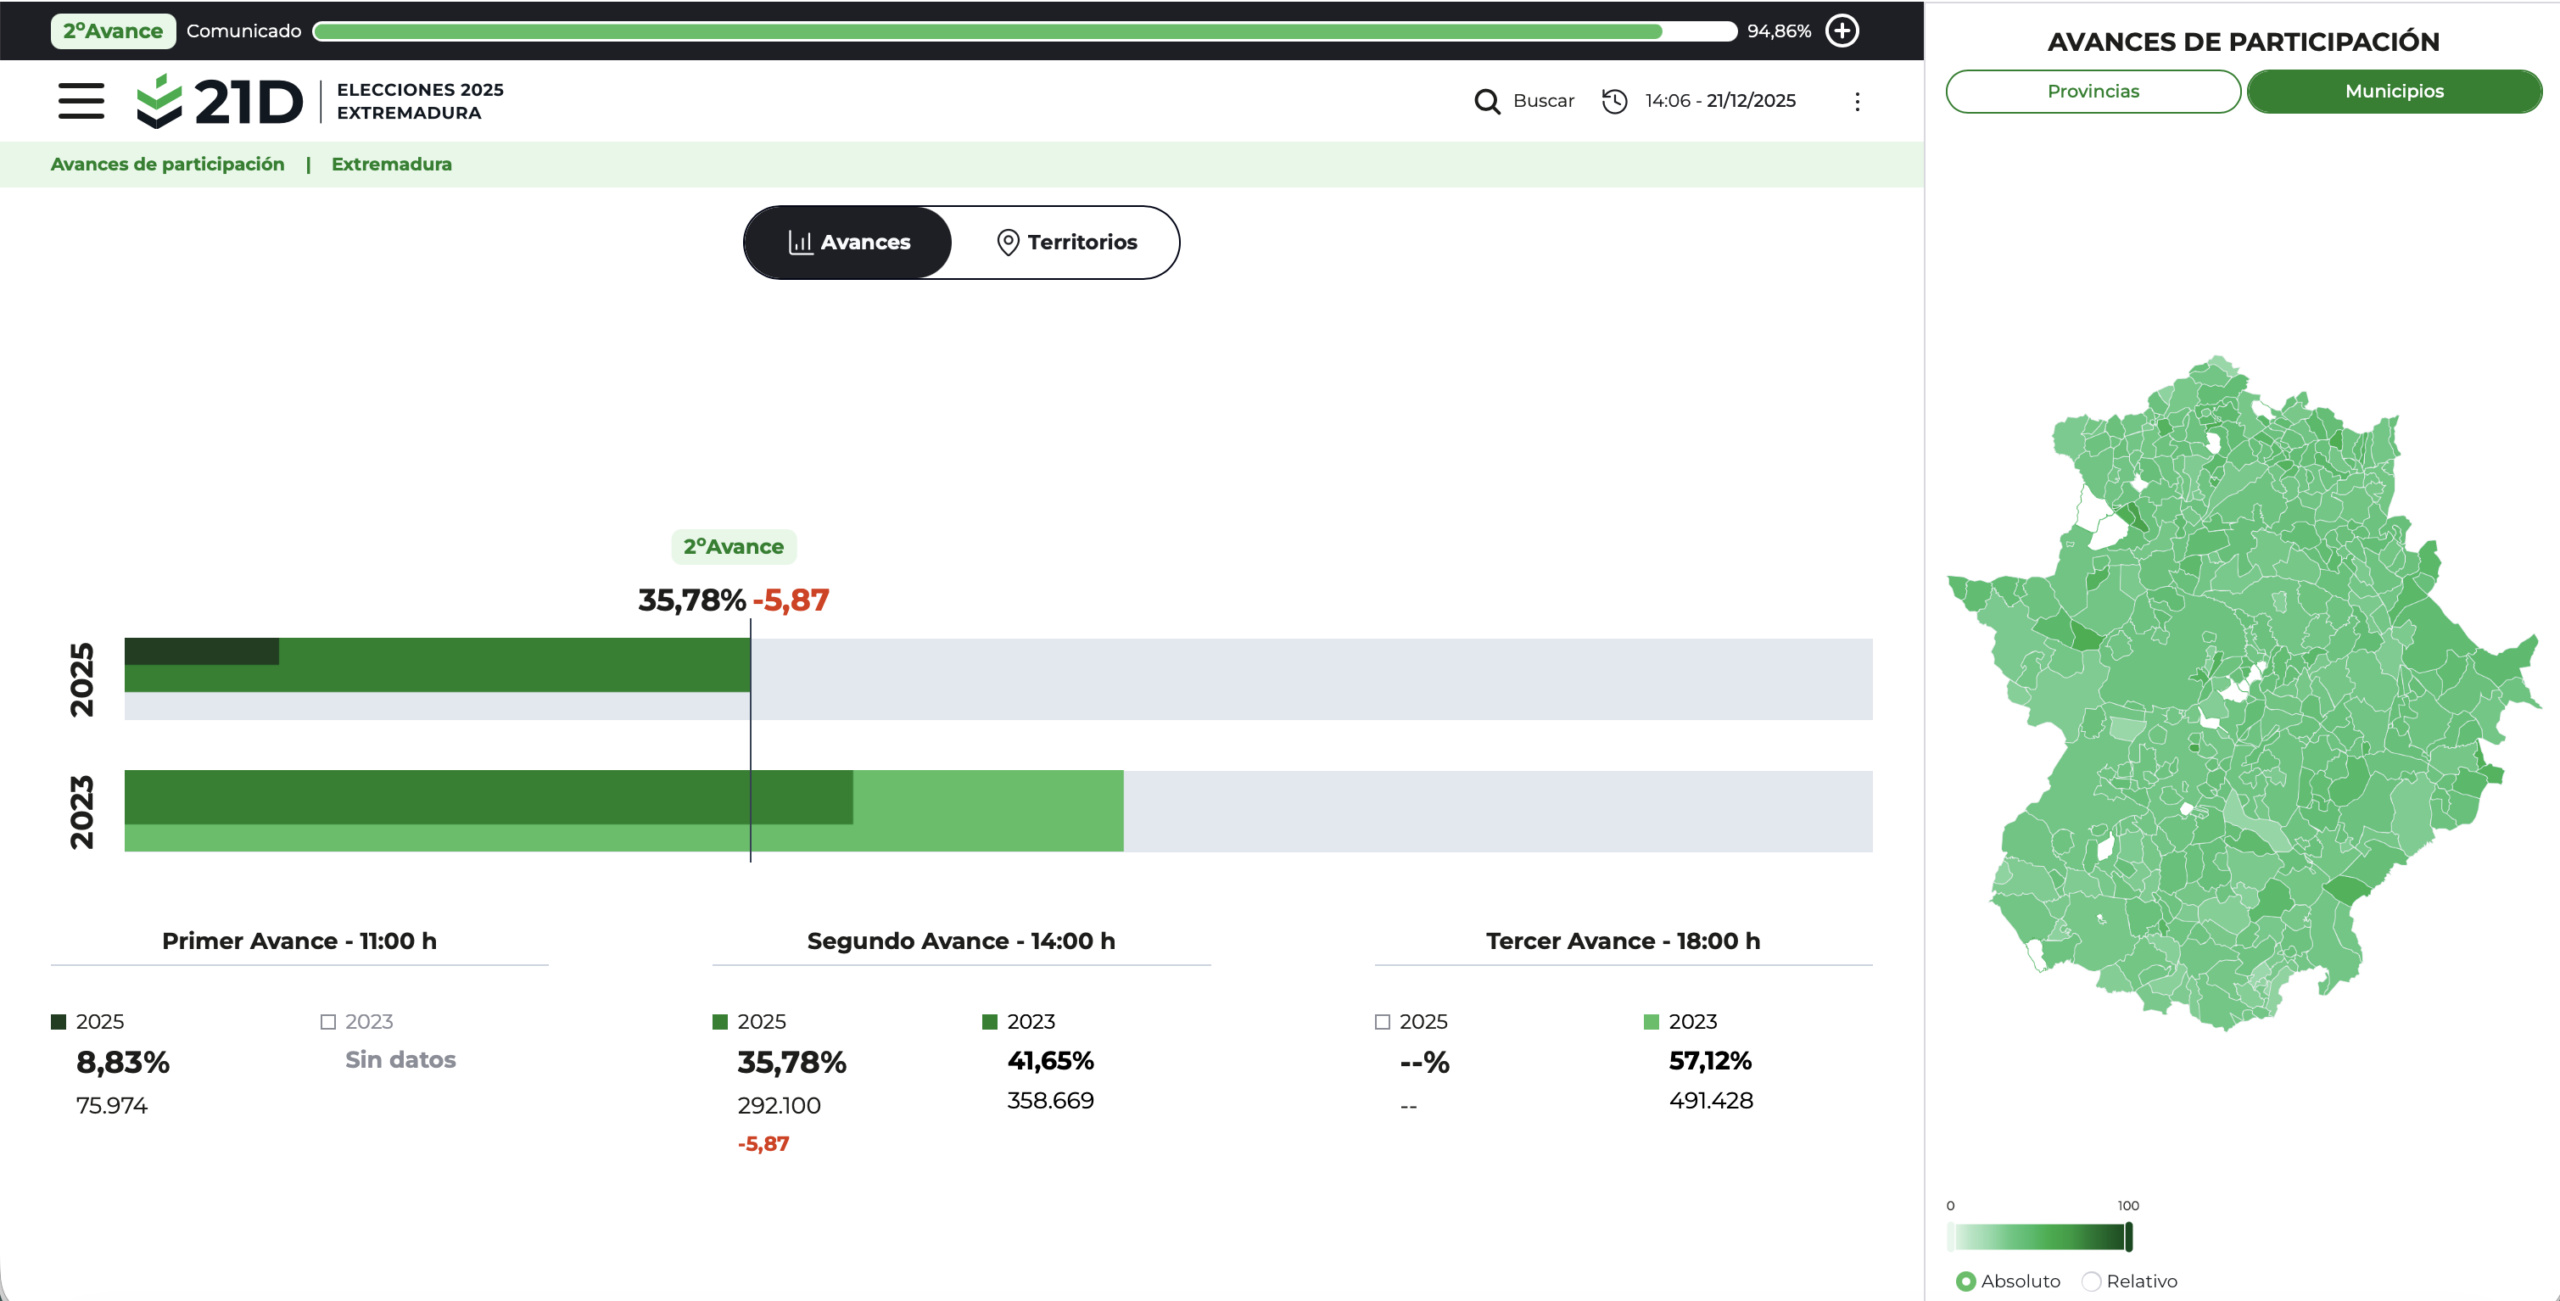2560x1301 pixels.
Task: Toggle the 2025 legend box under Tercer Avance
Action: [x=1383, y=1021]
